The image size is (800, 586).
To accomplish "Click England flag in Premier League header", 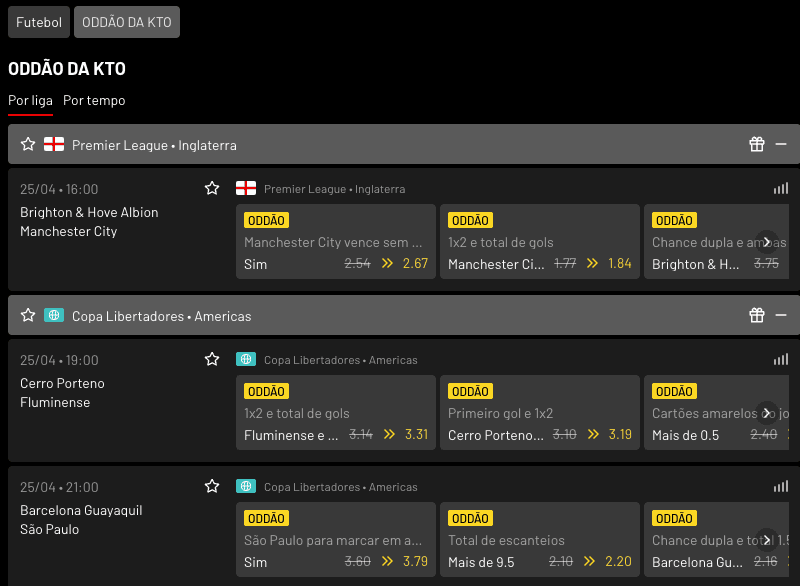I will coord(54,144).
